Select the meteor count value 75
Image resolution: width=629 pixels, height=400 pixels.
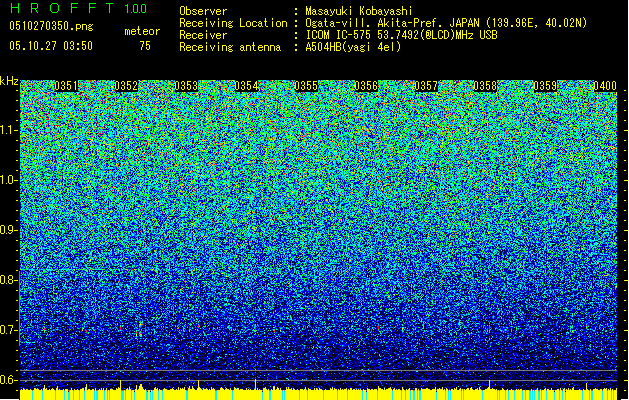point(145,46)
